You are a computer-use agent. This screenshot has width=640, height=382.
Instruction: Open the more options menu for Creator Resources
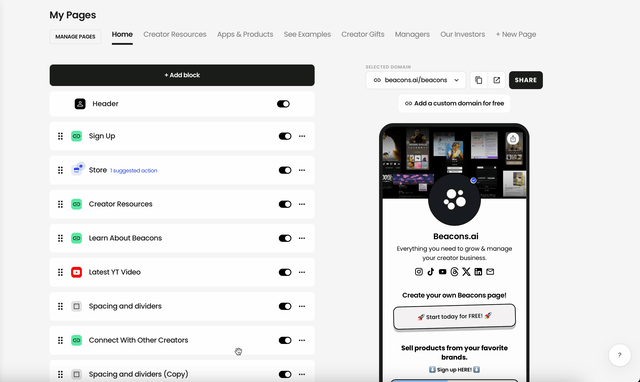pos(302,204)
